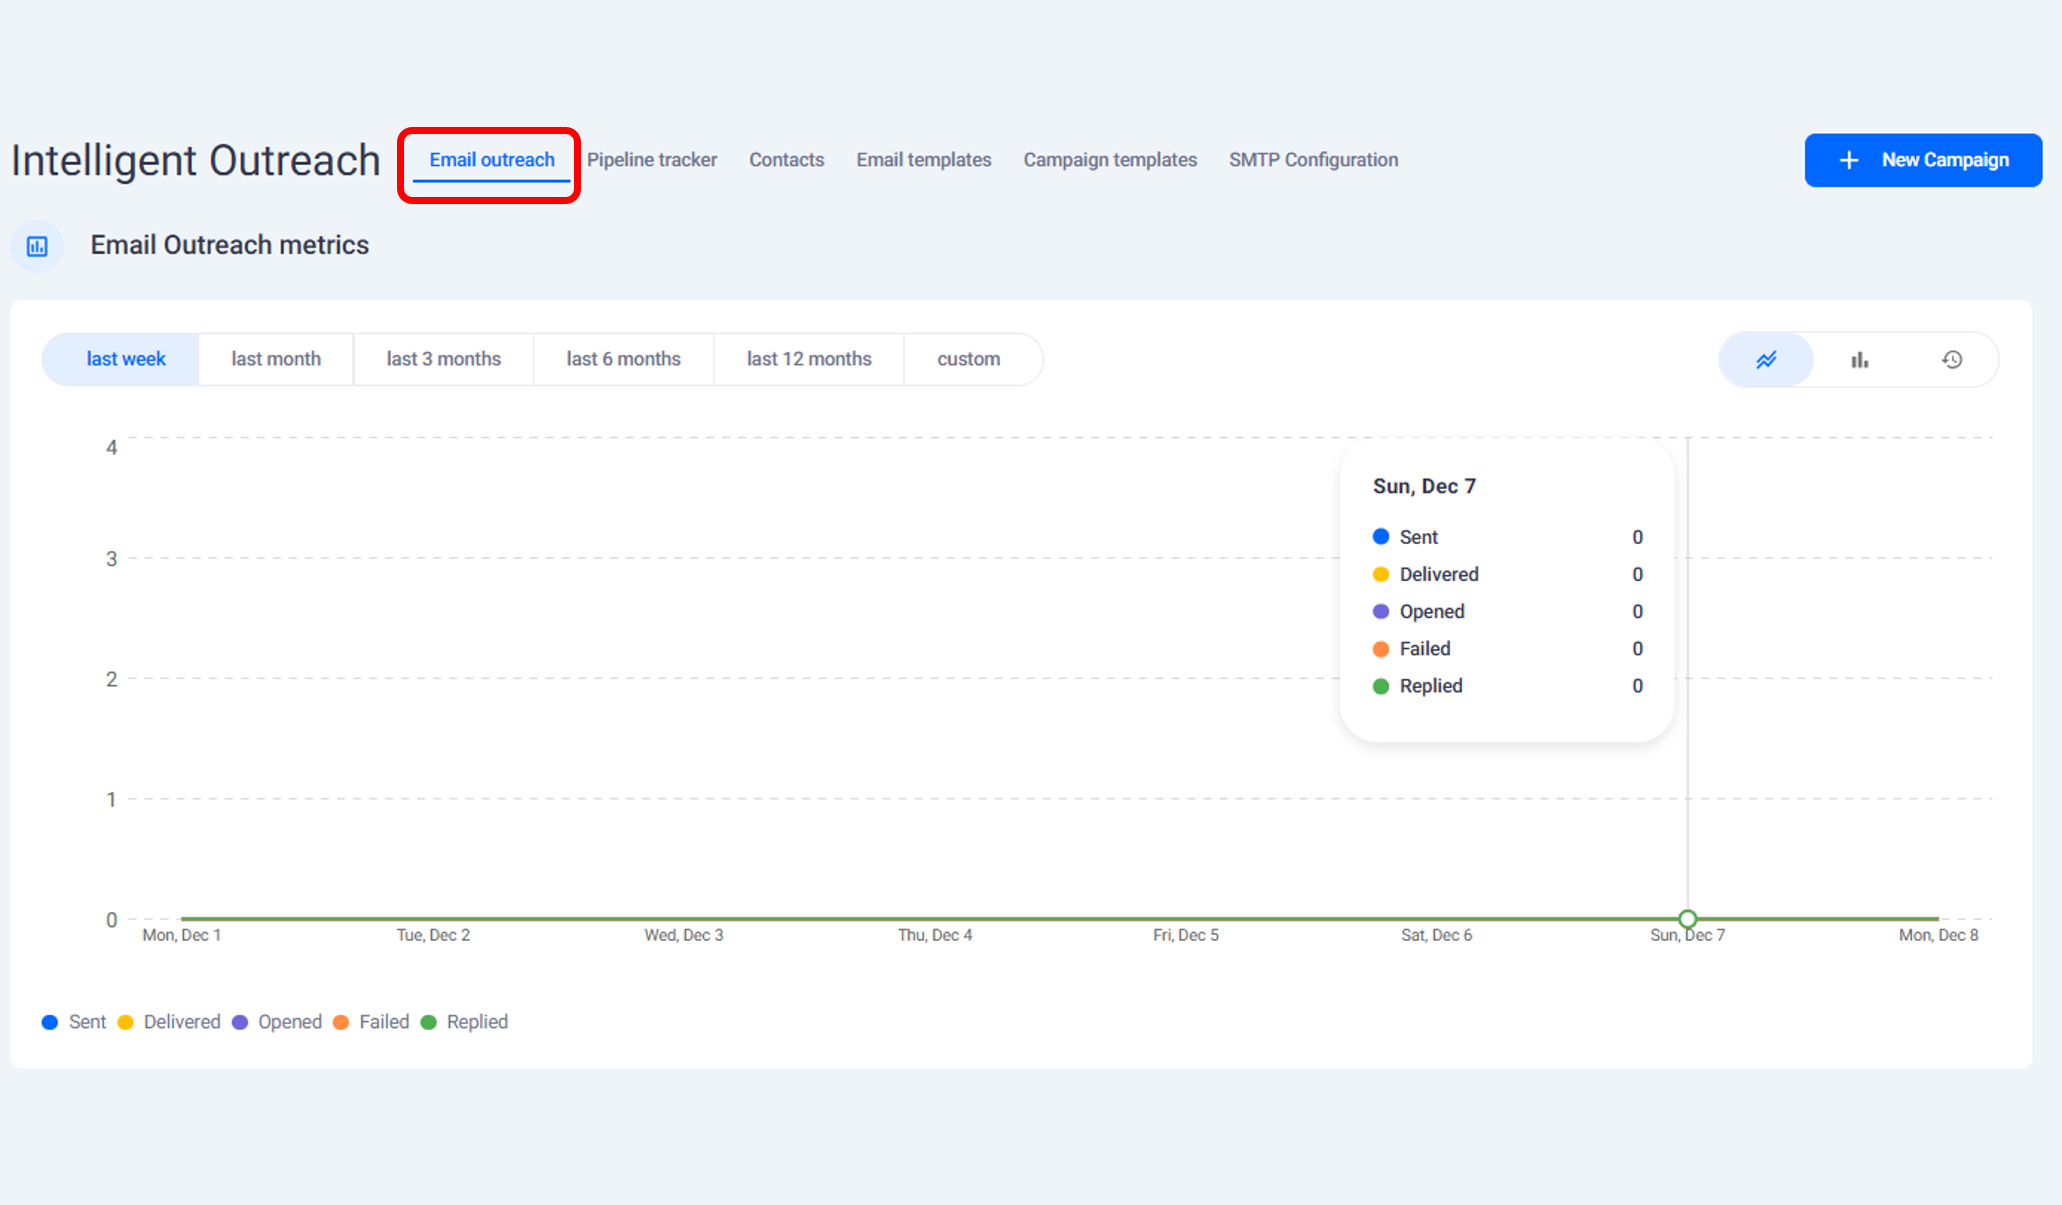The width and height of the screenshot is (2062, 1205).
Task: Hide the Replied series in legend
Action: (465, 1022)
